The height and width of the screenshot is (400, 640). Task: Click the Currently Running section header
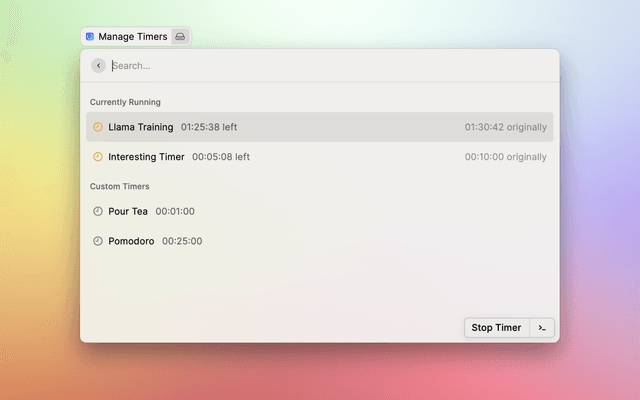tap(125, 102)
